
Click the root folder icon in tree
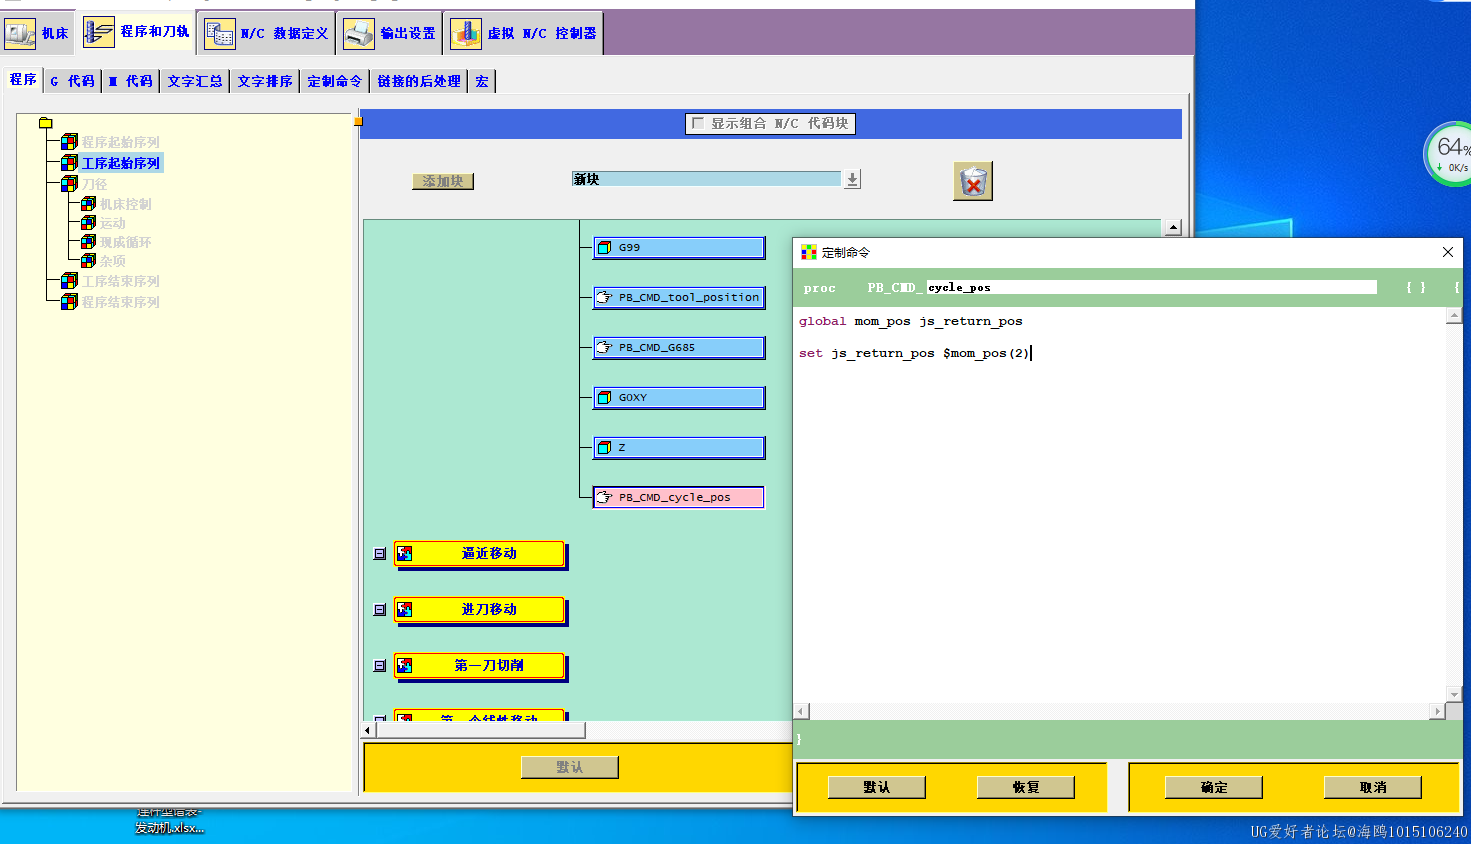pyautogui.click(x=45, y=123)
